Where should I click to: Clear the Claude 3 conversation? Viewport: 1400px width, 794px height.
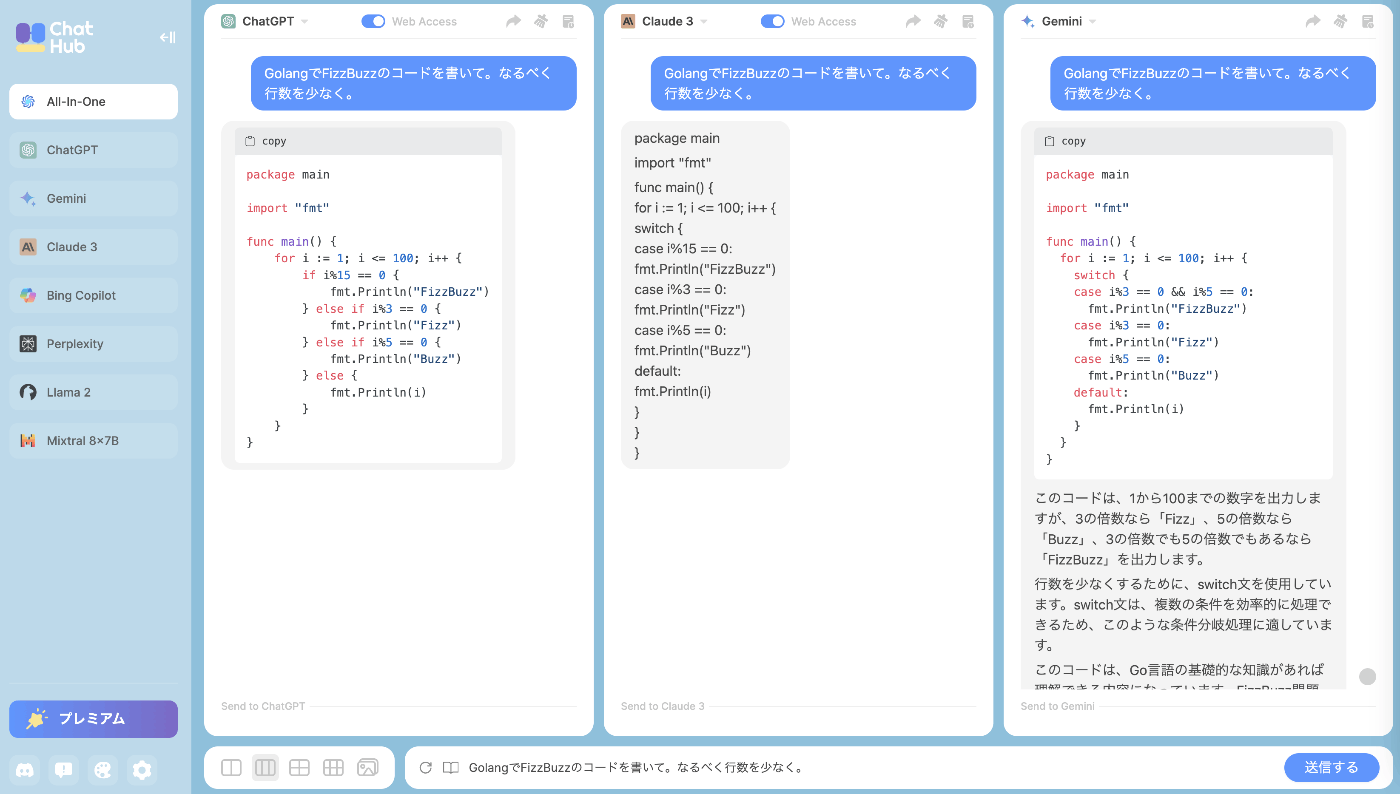pos(940,21)
